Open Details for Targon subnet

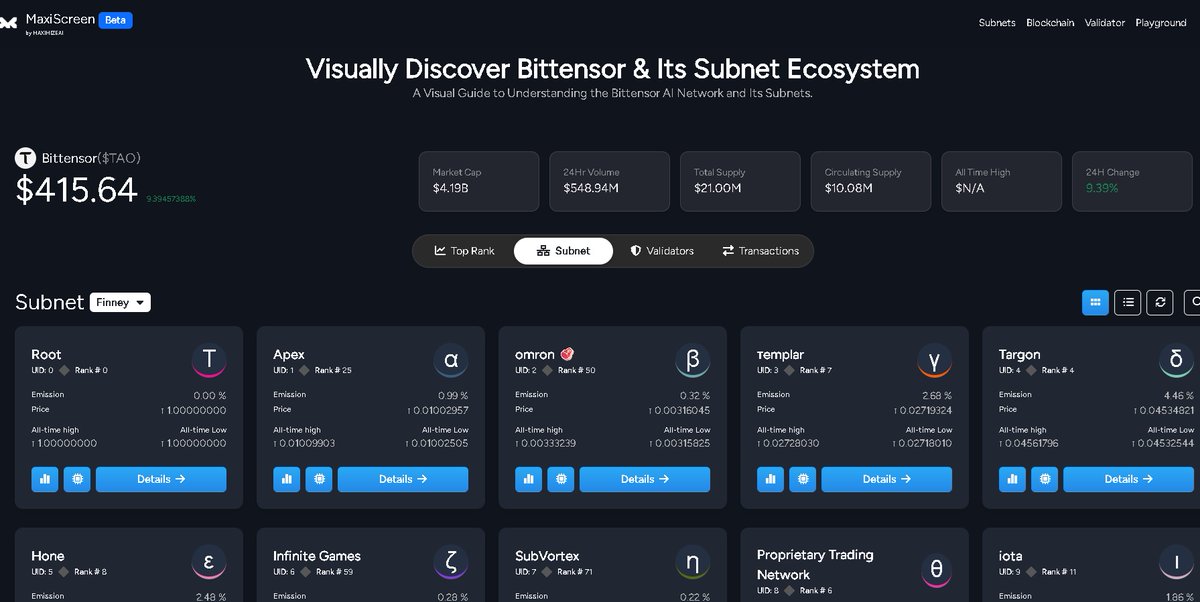(x=1129, y=479)
